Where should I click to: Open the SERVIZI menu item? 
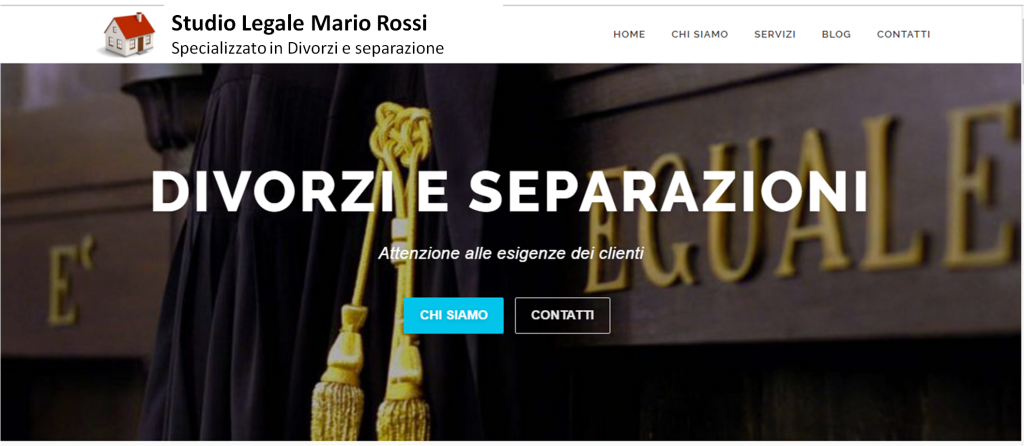pyautogui.click(x=775, y=35)
